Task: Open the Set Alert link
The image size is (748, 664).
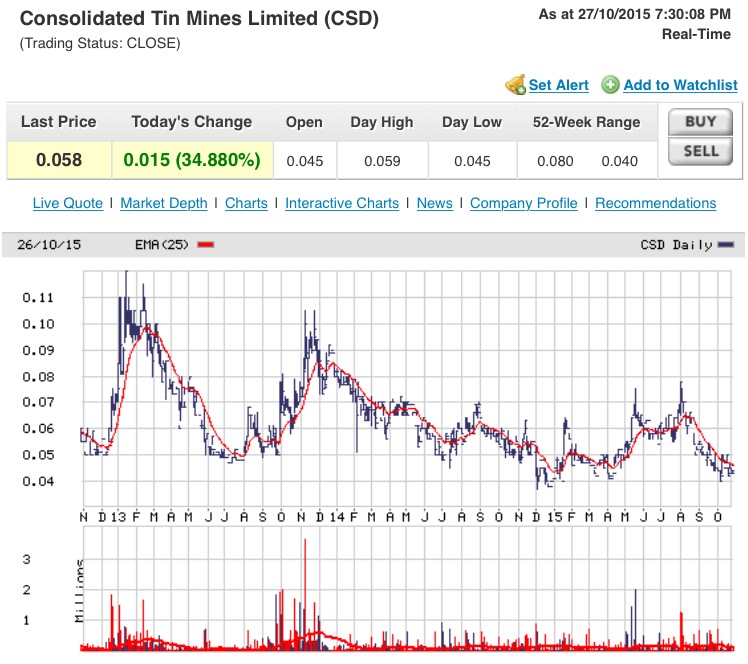Action: pyautogui.click(x=559, y=85)
